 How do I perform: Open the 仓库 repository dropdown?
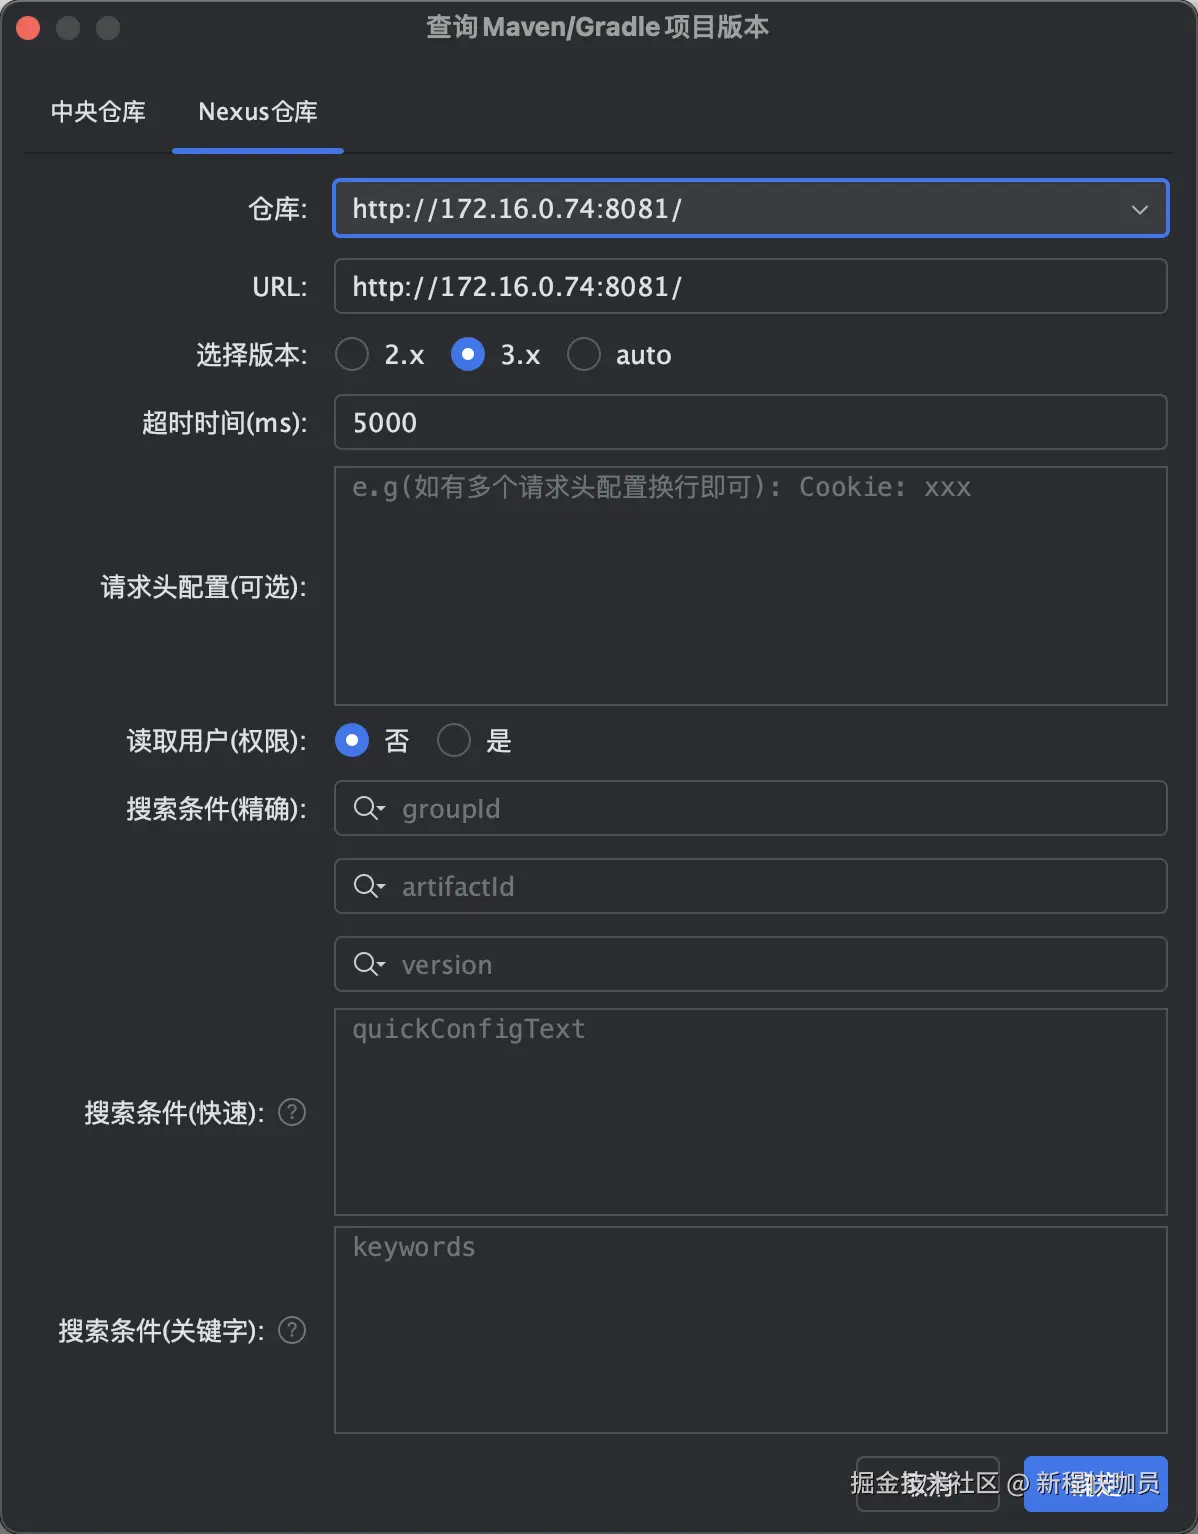tap(1139, 209)
